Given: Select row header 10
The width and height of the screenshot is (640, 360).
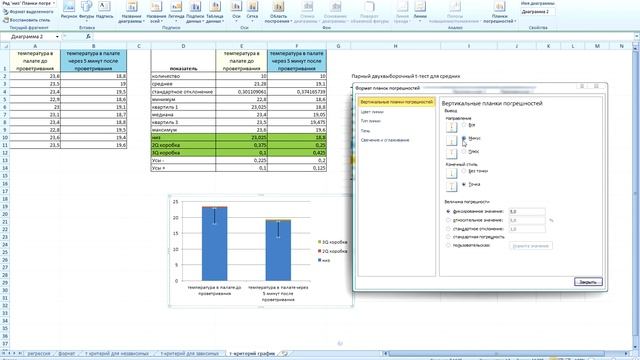Looking at the screenshot, I should click(x=5, y=138).
